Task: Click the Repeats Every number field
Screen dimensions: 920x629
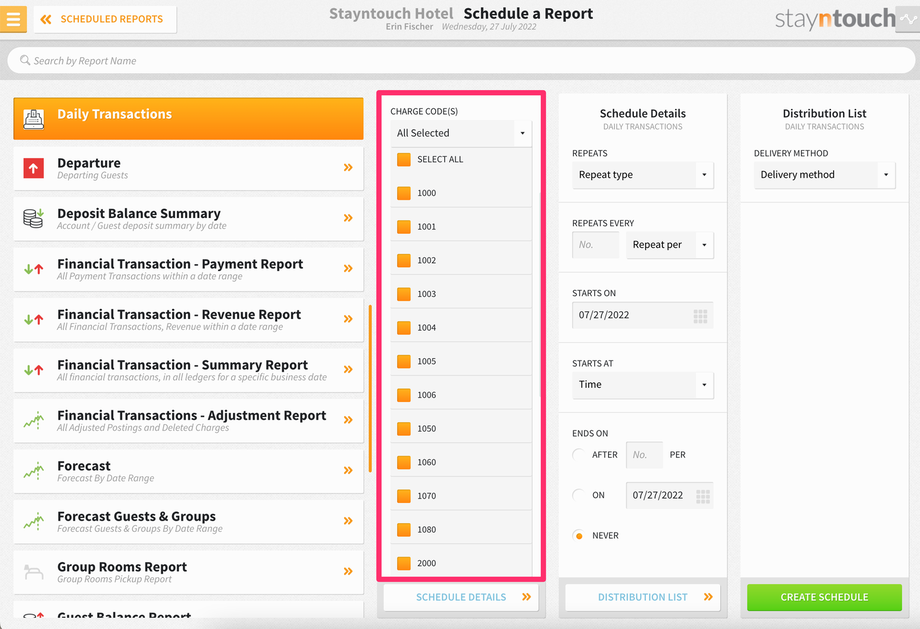Action: 596,245
